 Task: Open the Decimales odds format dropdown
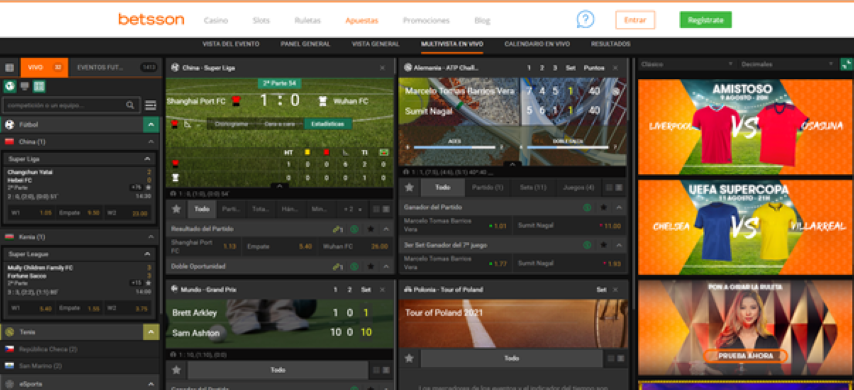[x=787, y=64]
